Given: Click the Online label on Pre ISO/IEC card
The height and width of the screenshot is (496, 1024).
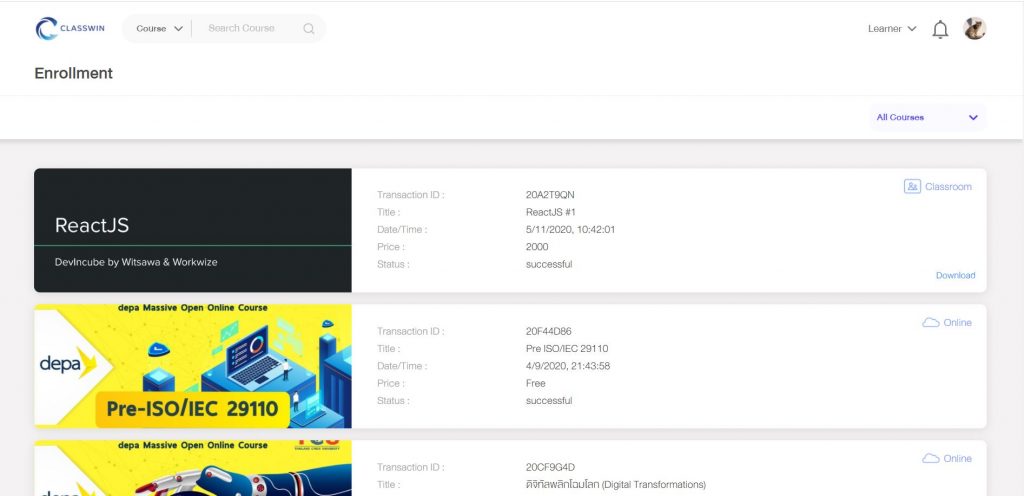Looking at the screenshot, I should coord(957,323).
